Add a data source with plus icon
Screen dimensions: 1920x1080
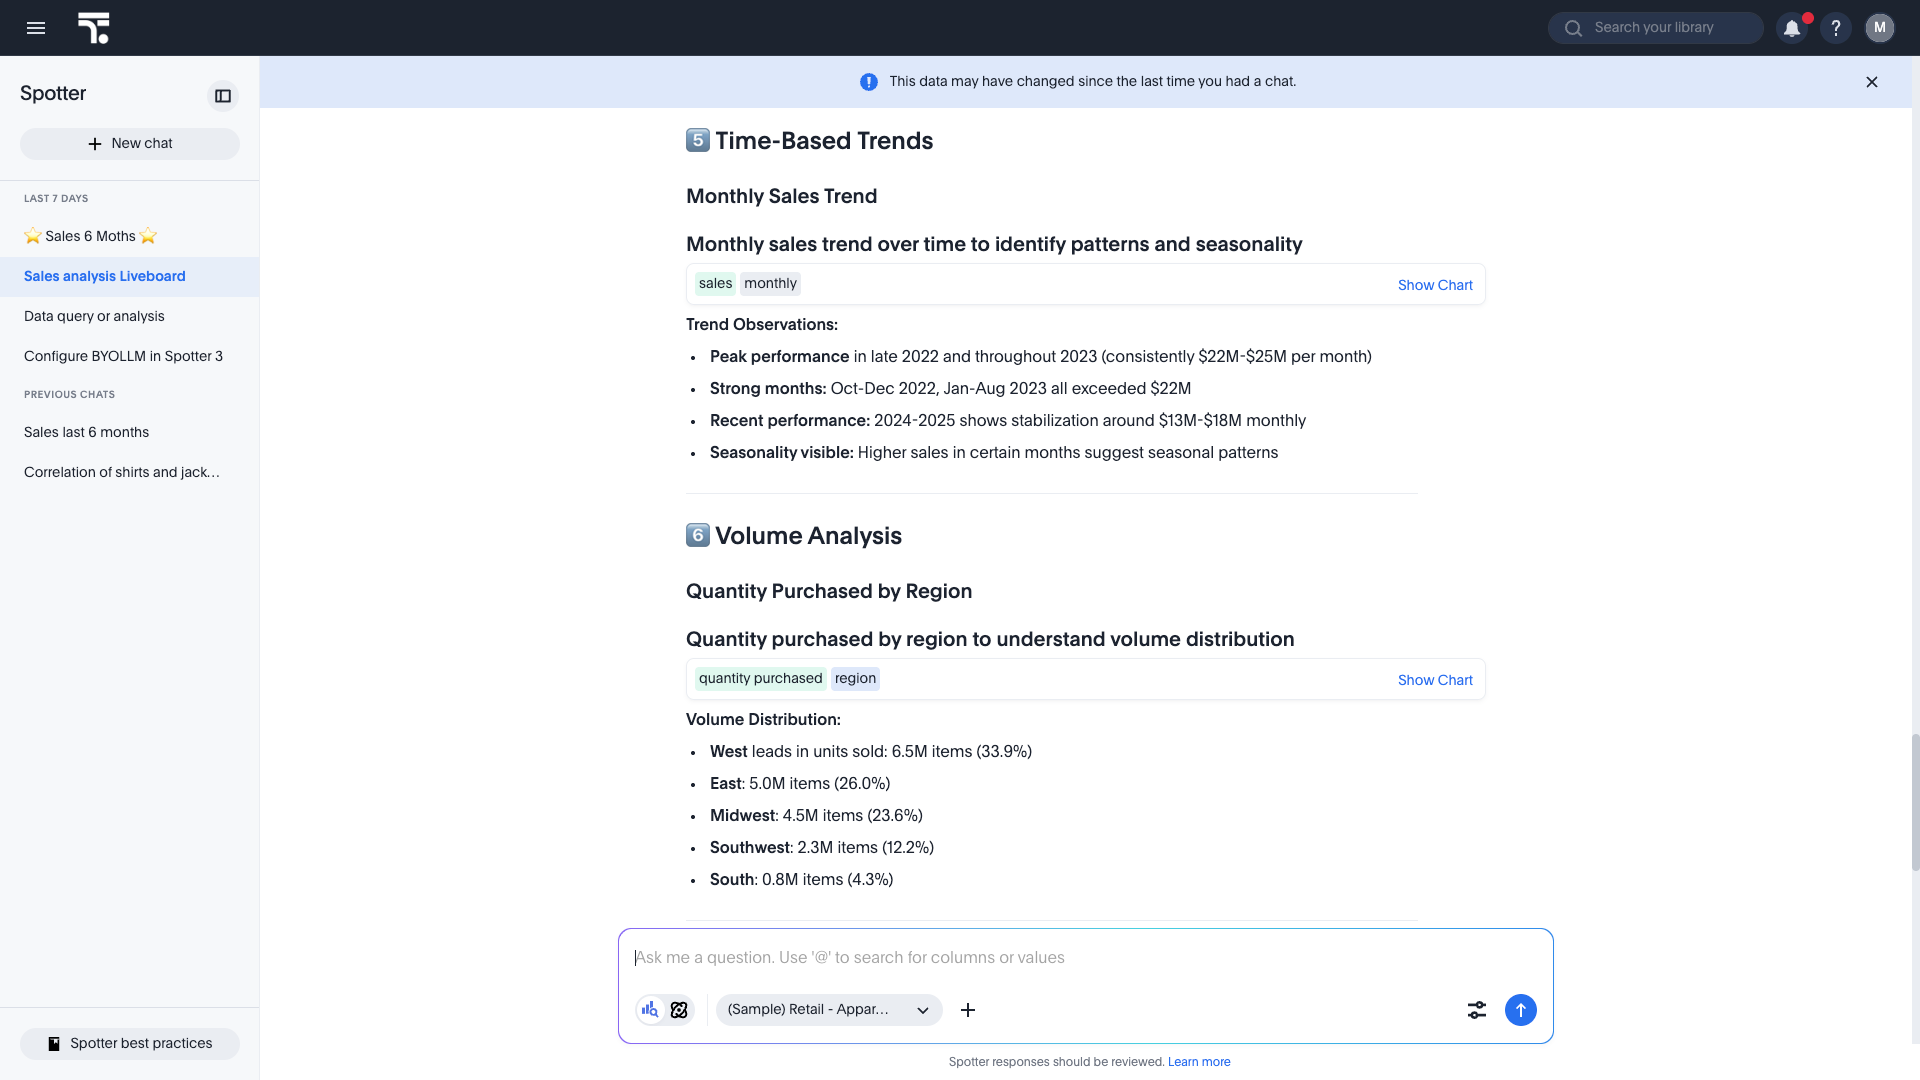(x=968, y=1010)
